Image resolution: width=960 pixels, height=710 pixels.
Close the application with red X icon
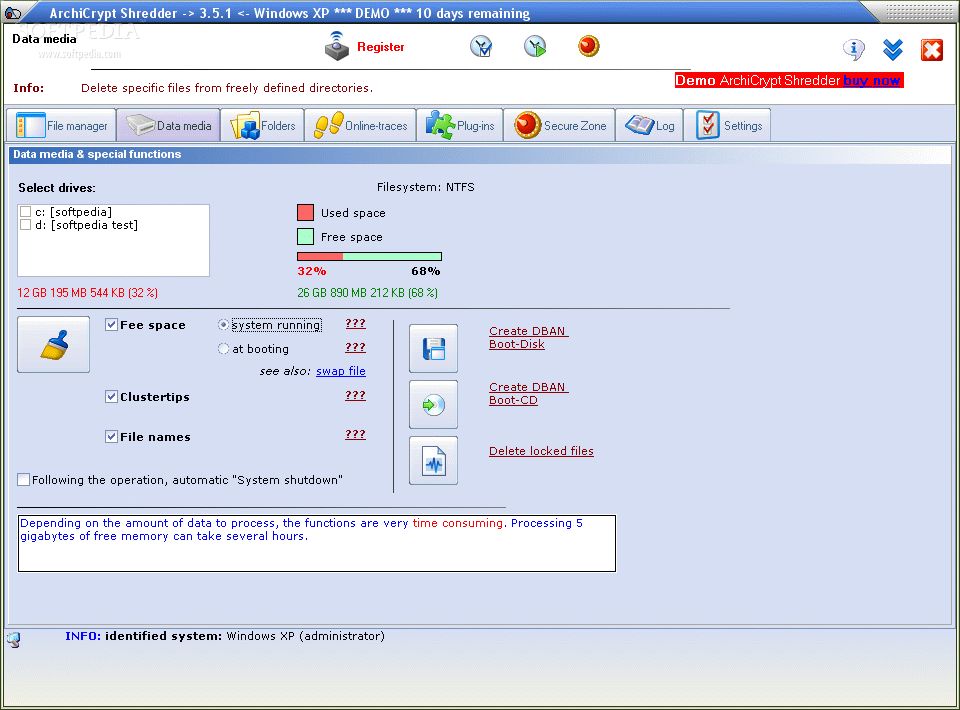(932, 50)
